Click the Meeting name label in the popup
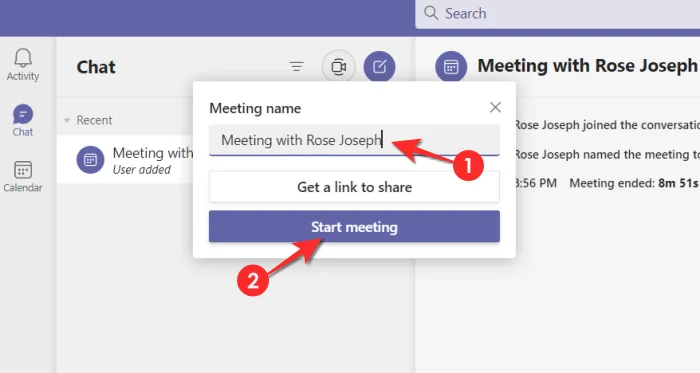700x373 pixels. (255, 108)
